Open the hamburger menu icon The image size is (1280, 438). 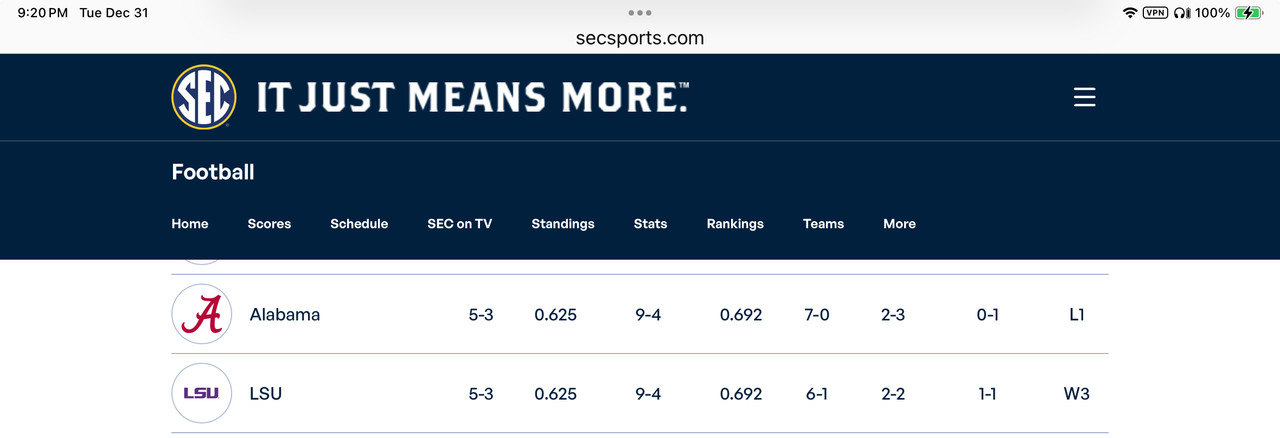point(1085,97)
